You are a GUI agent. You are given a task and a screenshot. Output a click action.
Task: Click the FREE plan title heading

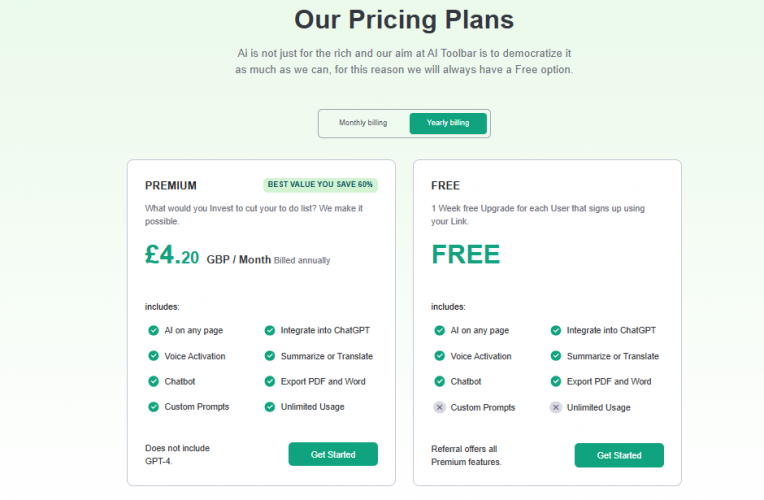tap(445, 186)
